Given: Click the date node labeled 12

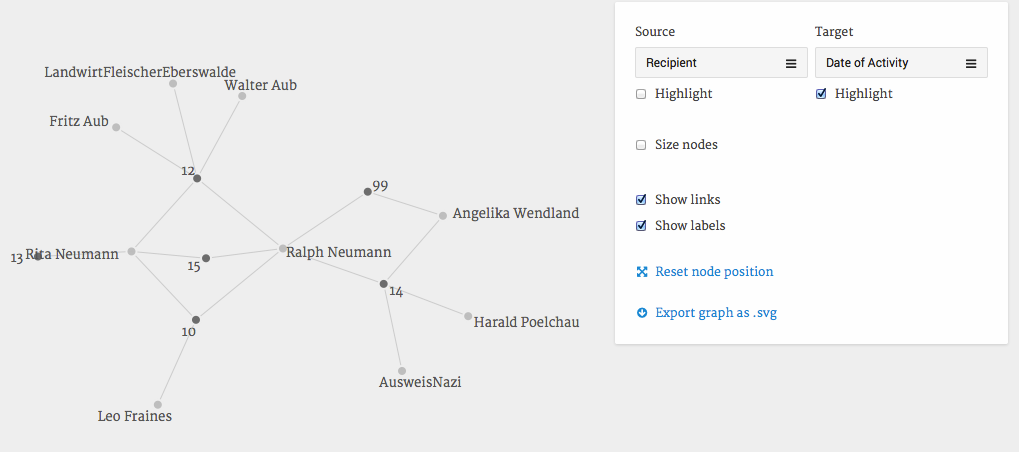Looking at the screenshot, I should point(197,178).
